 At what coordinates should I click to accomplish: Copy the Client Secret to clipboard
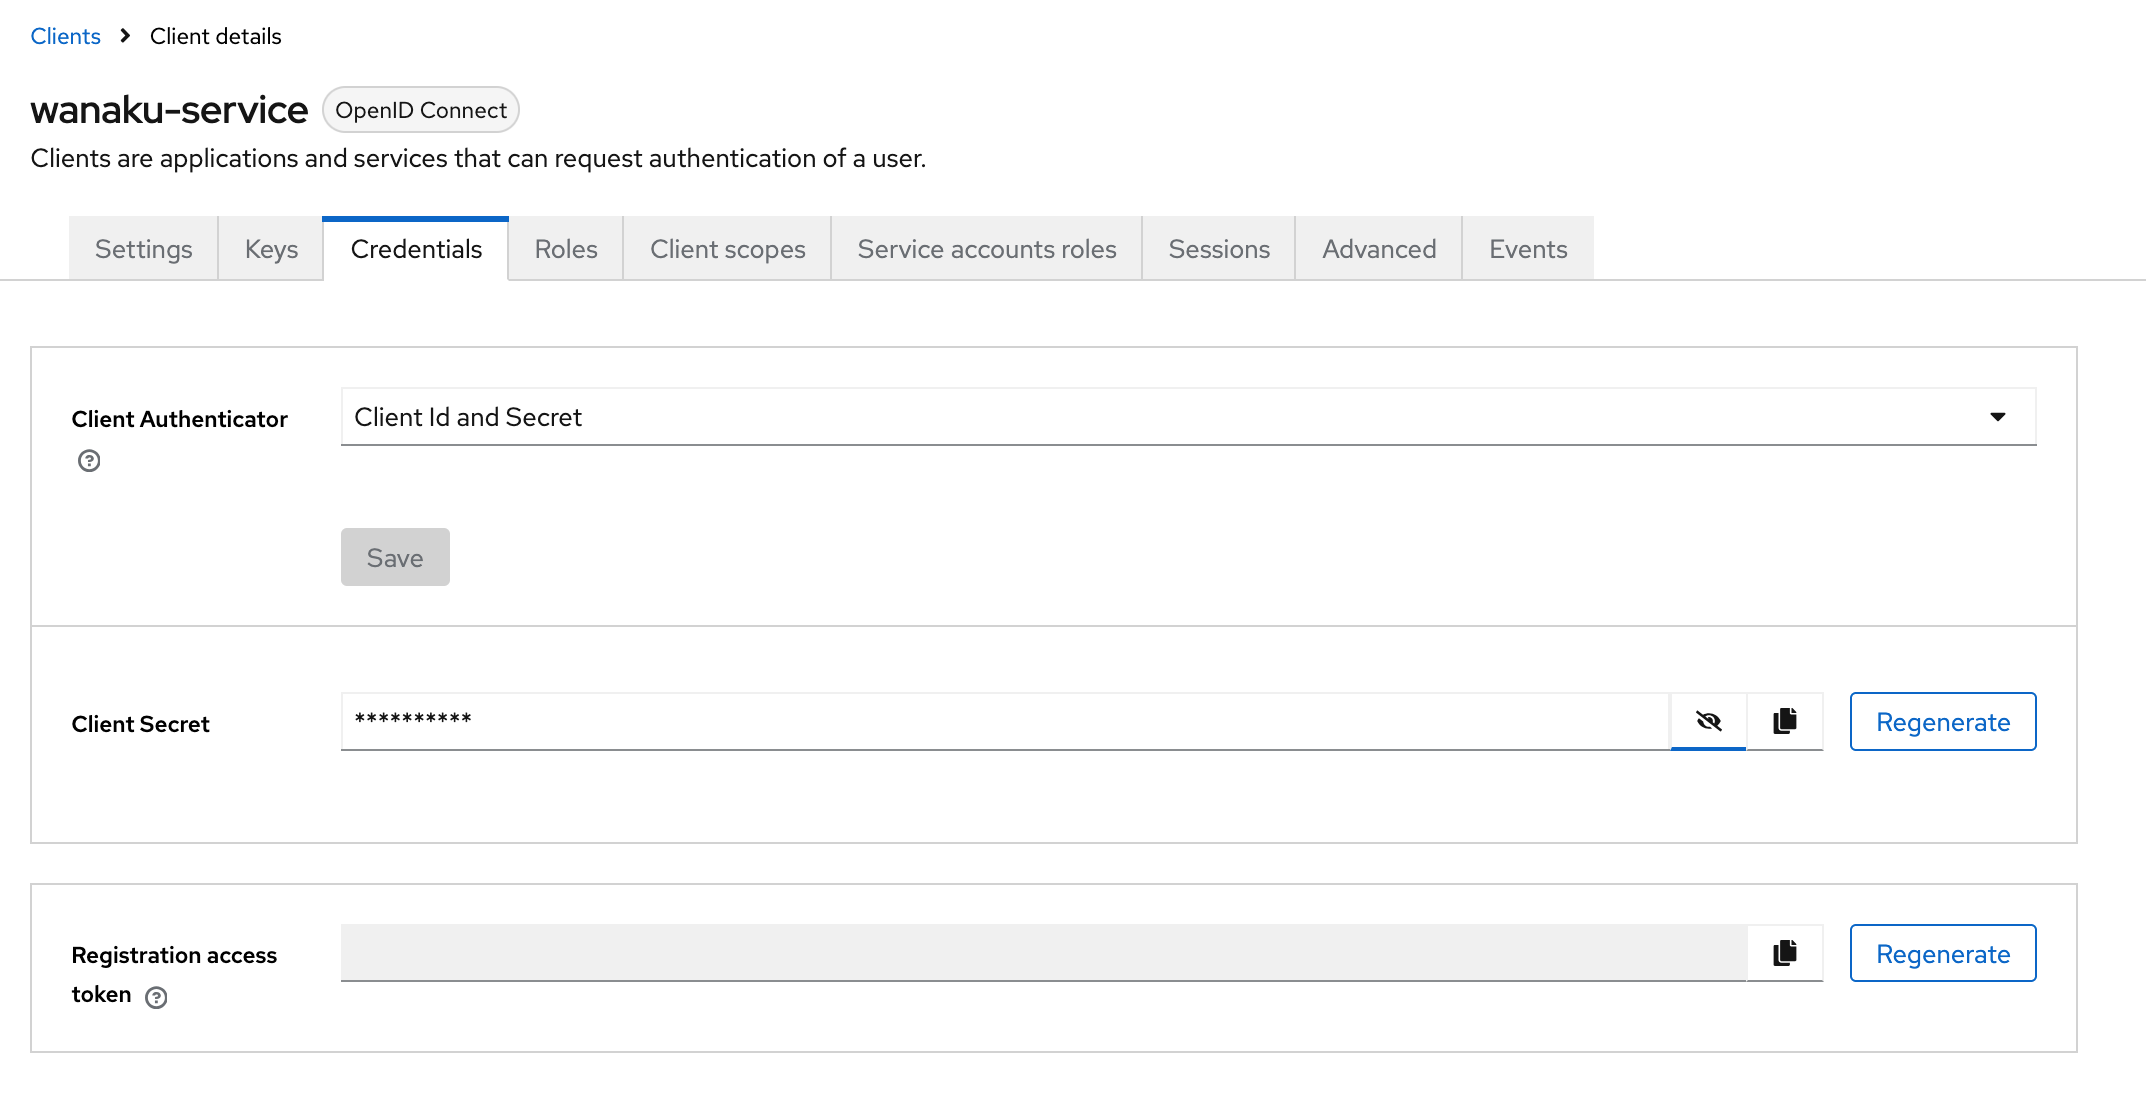(1784, 721)
